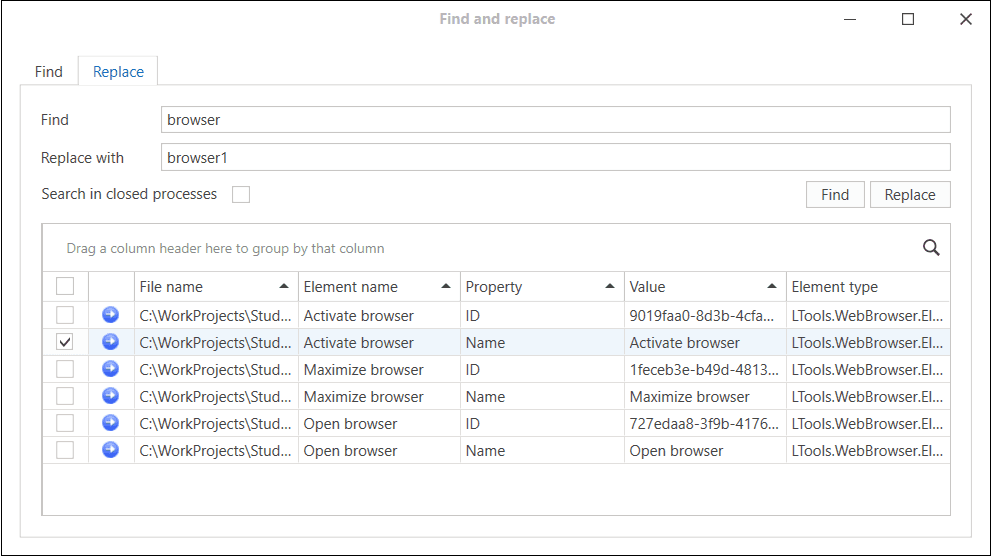This screenshot has height=557, width=991.
Task: Click blue arrow icon for Open browser ID row
Action: coord(111,423)
